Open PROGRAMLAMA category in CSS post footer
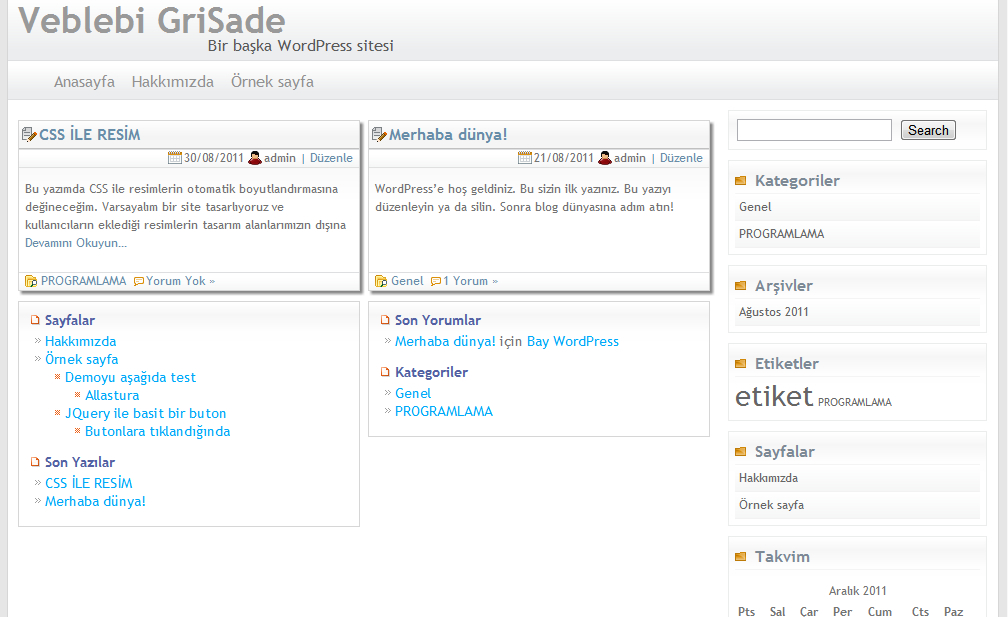 (x=84, y=281)
